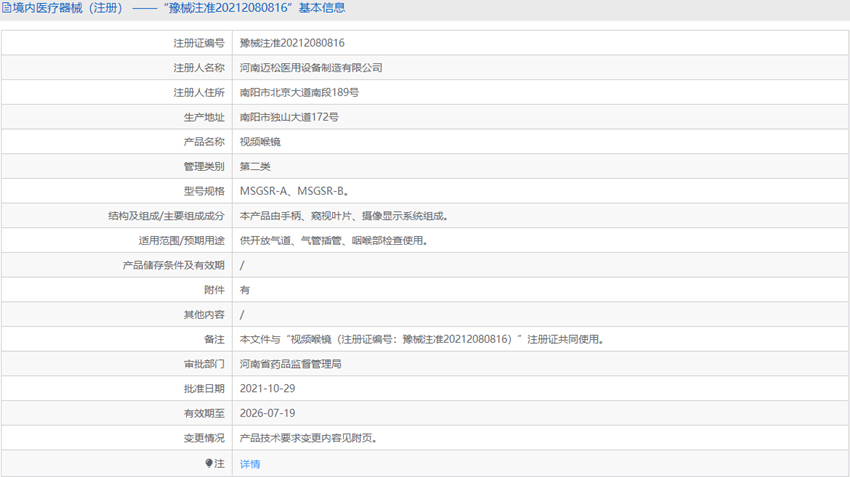Click the expiry date 2026-07-19

267,414
